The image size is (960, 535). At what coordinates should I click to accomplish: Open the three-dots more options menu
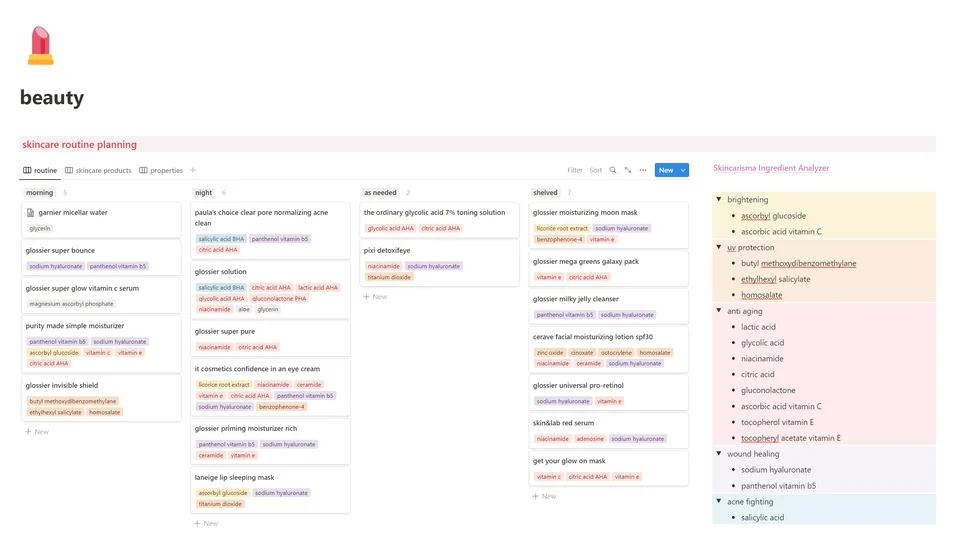point(643,170)
